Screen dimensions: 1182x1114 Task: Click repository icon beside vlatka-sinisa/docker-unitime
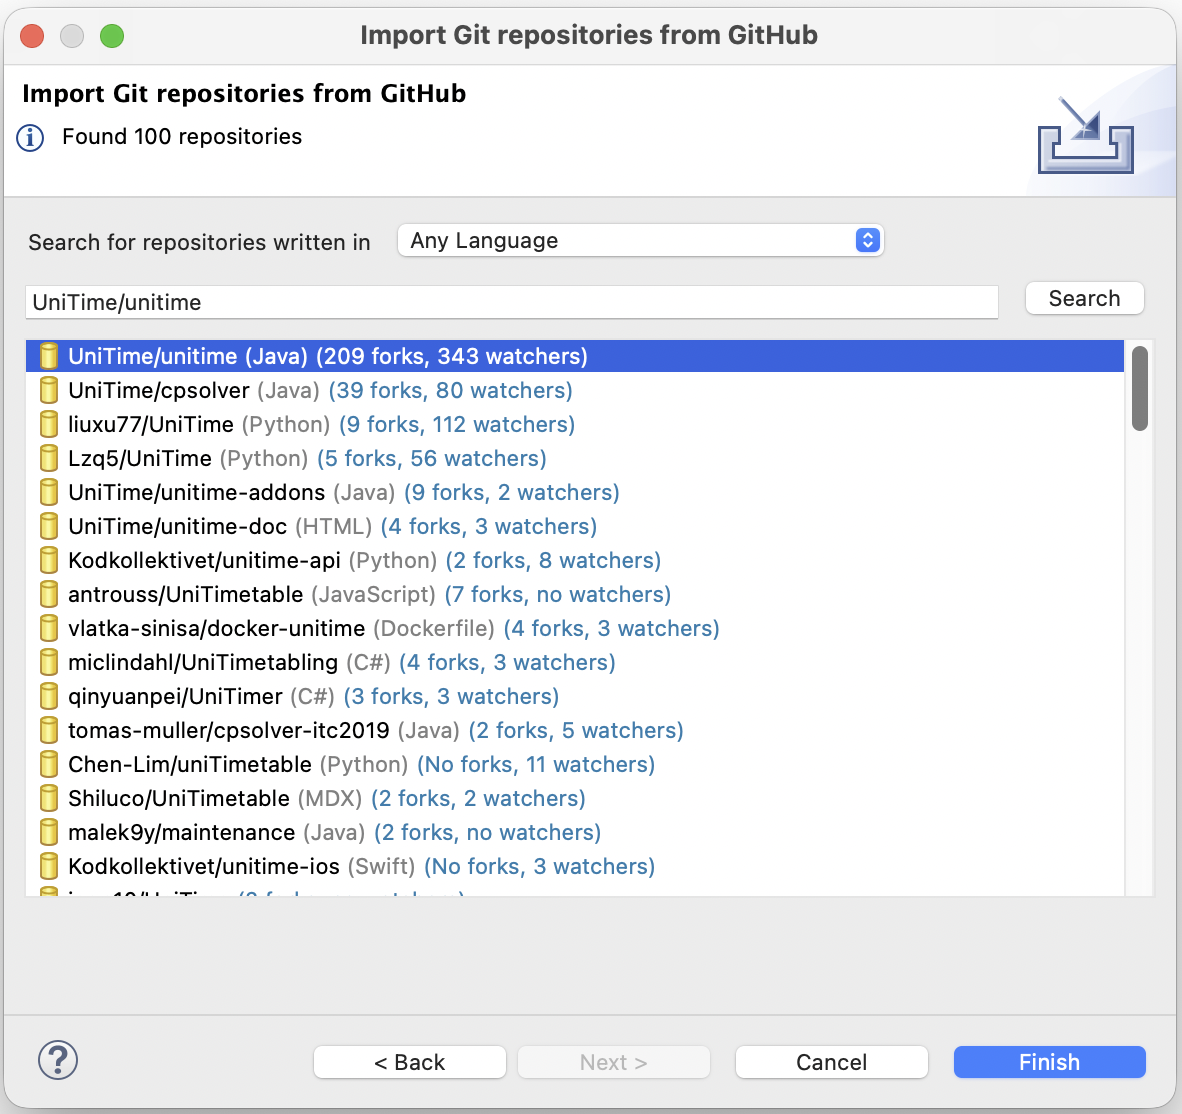(49, 628)
